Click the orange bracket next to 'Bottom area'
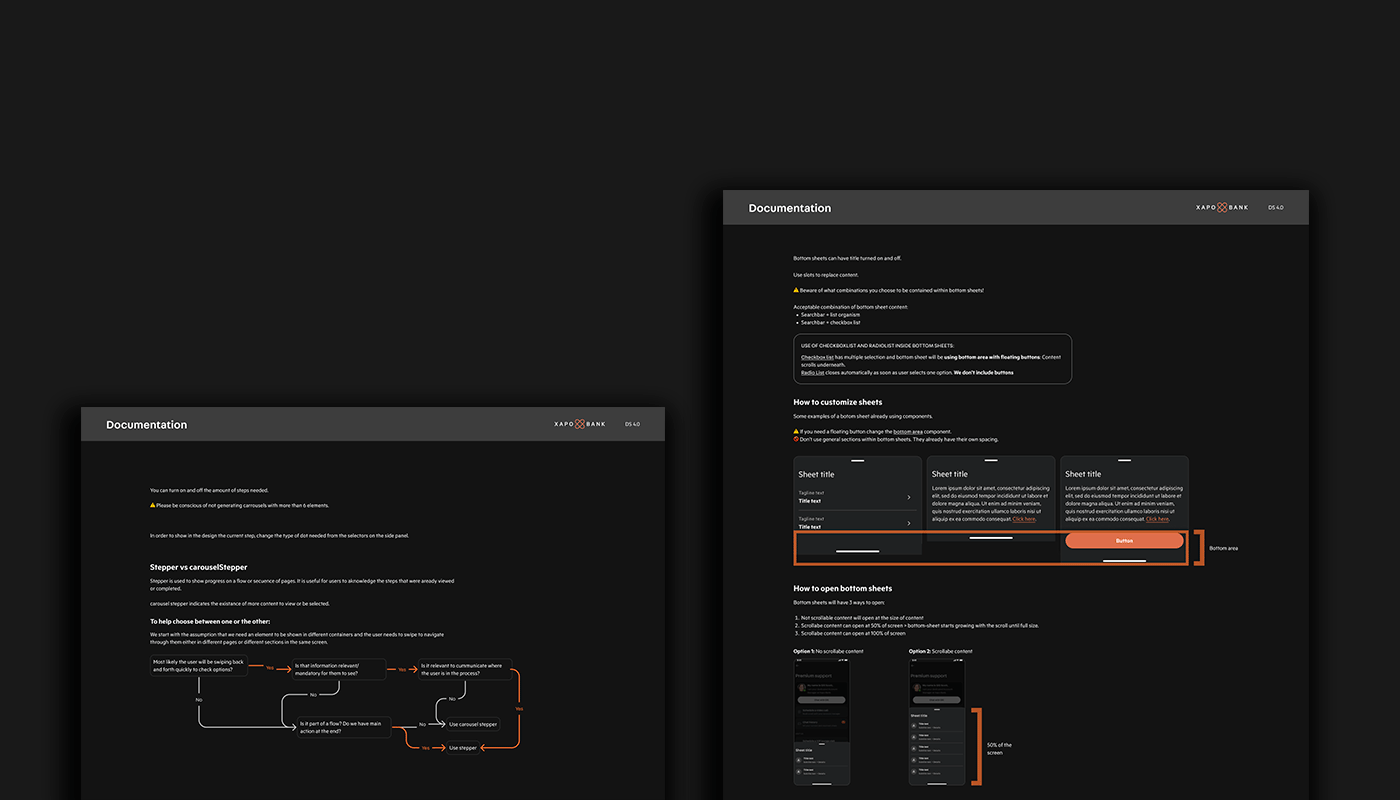This screenshot has width=1400, height=800. tap(1199, 548)
